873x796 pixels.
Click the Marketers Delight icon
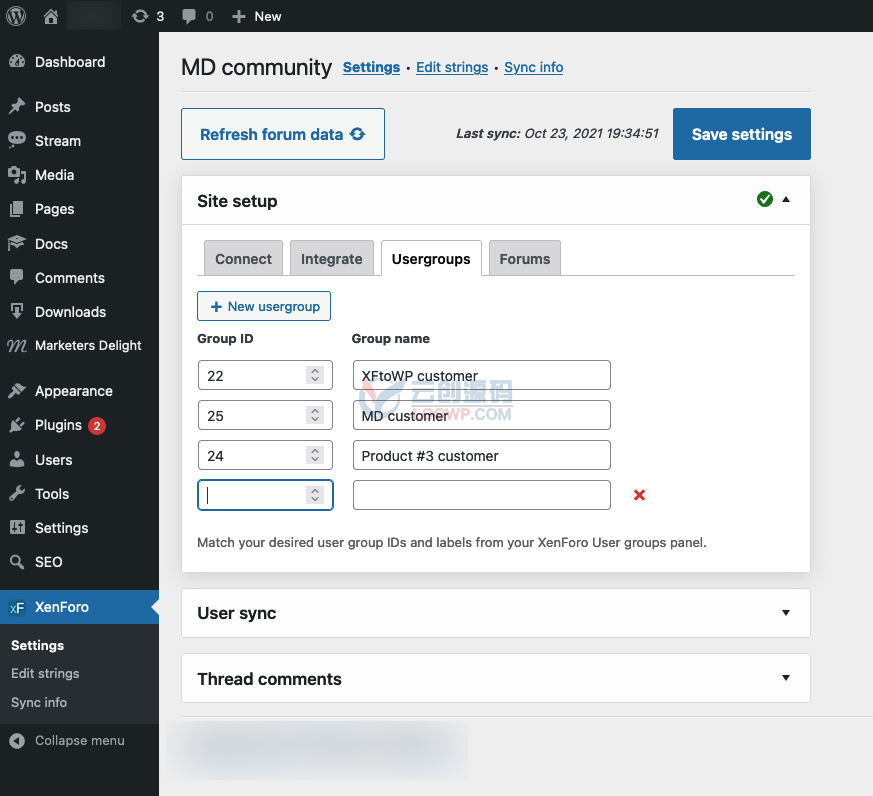click(x=17, y=346)
